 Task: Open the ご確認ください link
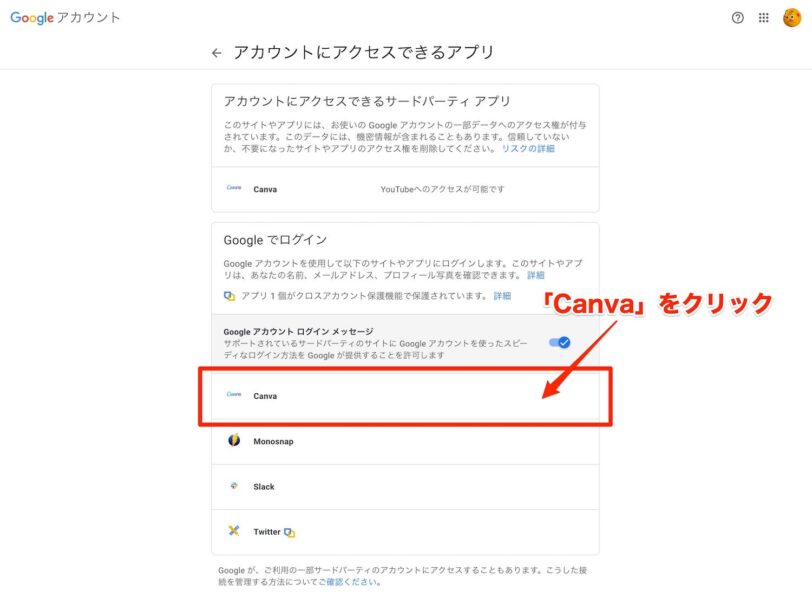[x=347, y=582]
